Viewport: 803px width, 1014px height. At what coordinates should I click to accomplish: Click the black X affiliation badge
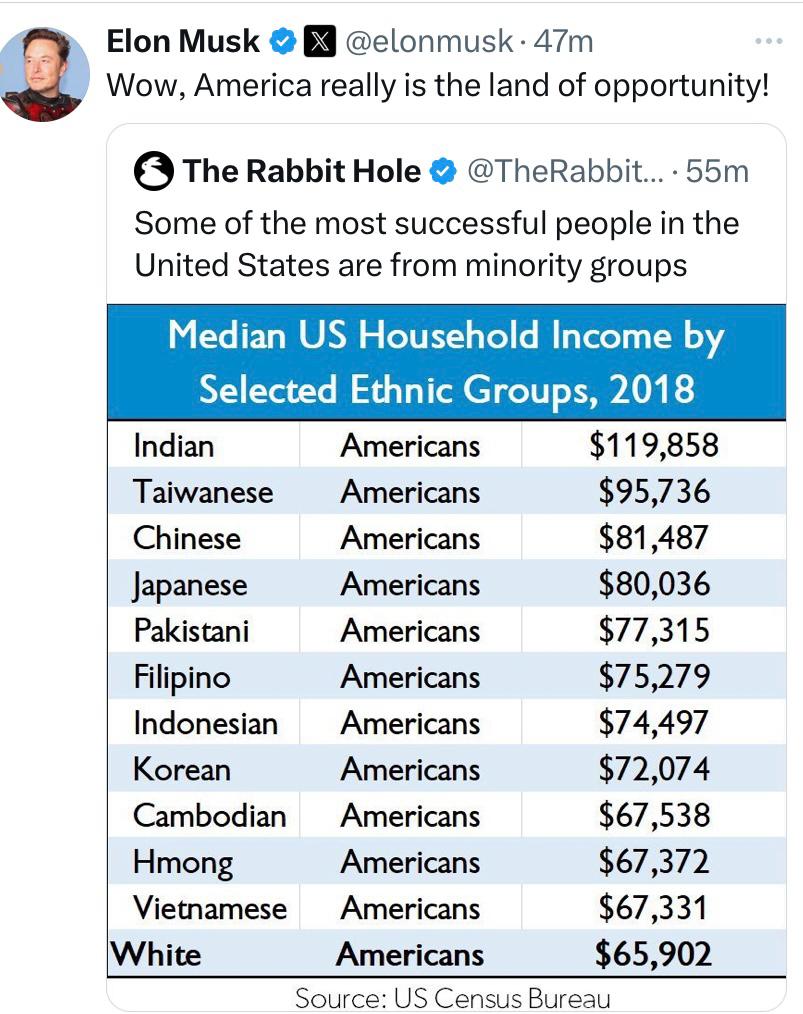(319, 42)
